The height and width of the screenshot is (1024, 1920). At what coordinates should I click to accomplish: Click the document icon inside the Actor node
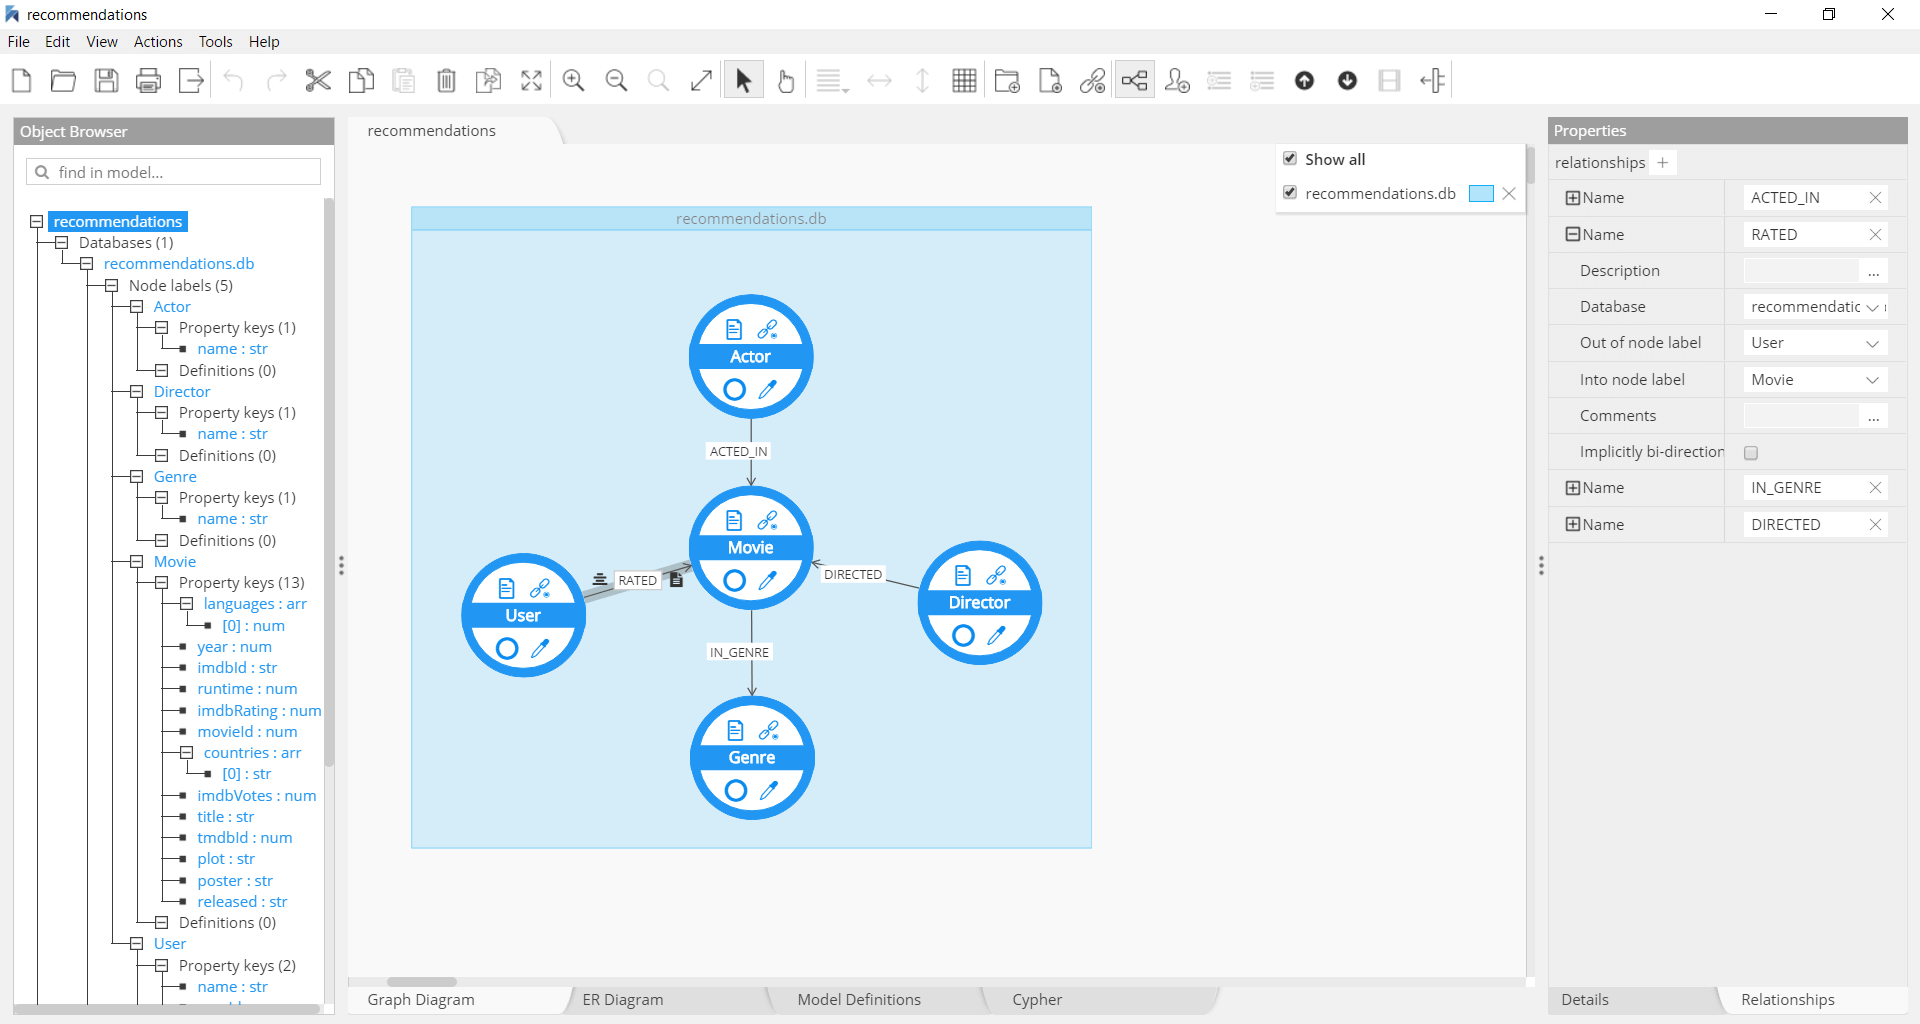pyautogui.click(x=734, y=329)
